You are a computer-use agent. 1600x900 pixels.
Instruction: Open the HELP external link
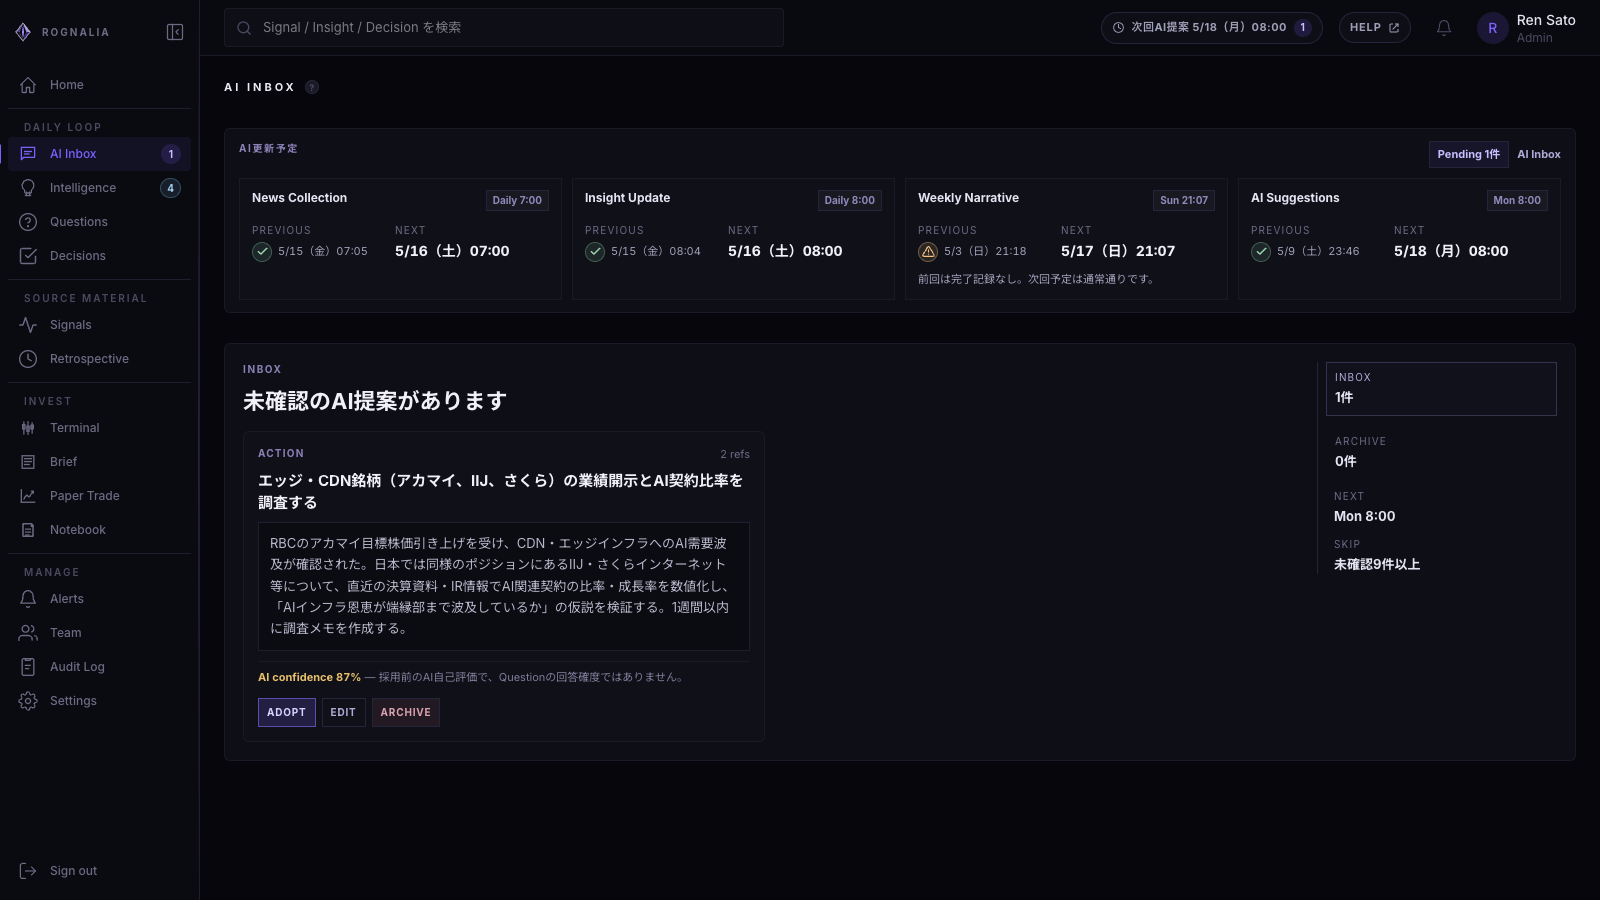1375,28
